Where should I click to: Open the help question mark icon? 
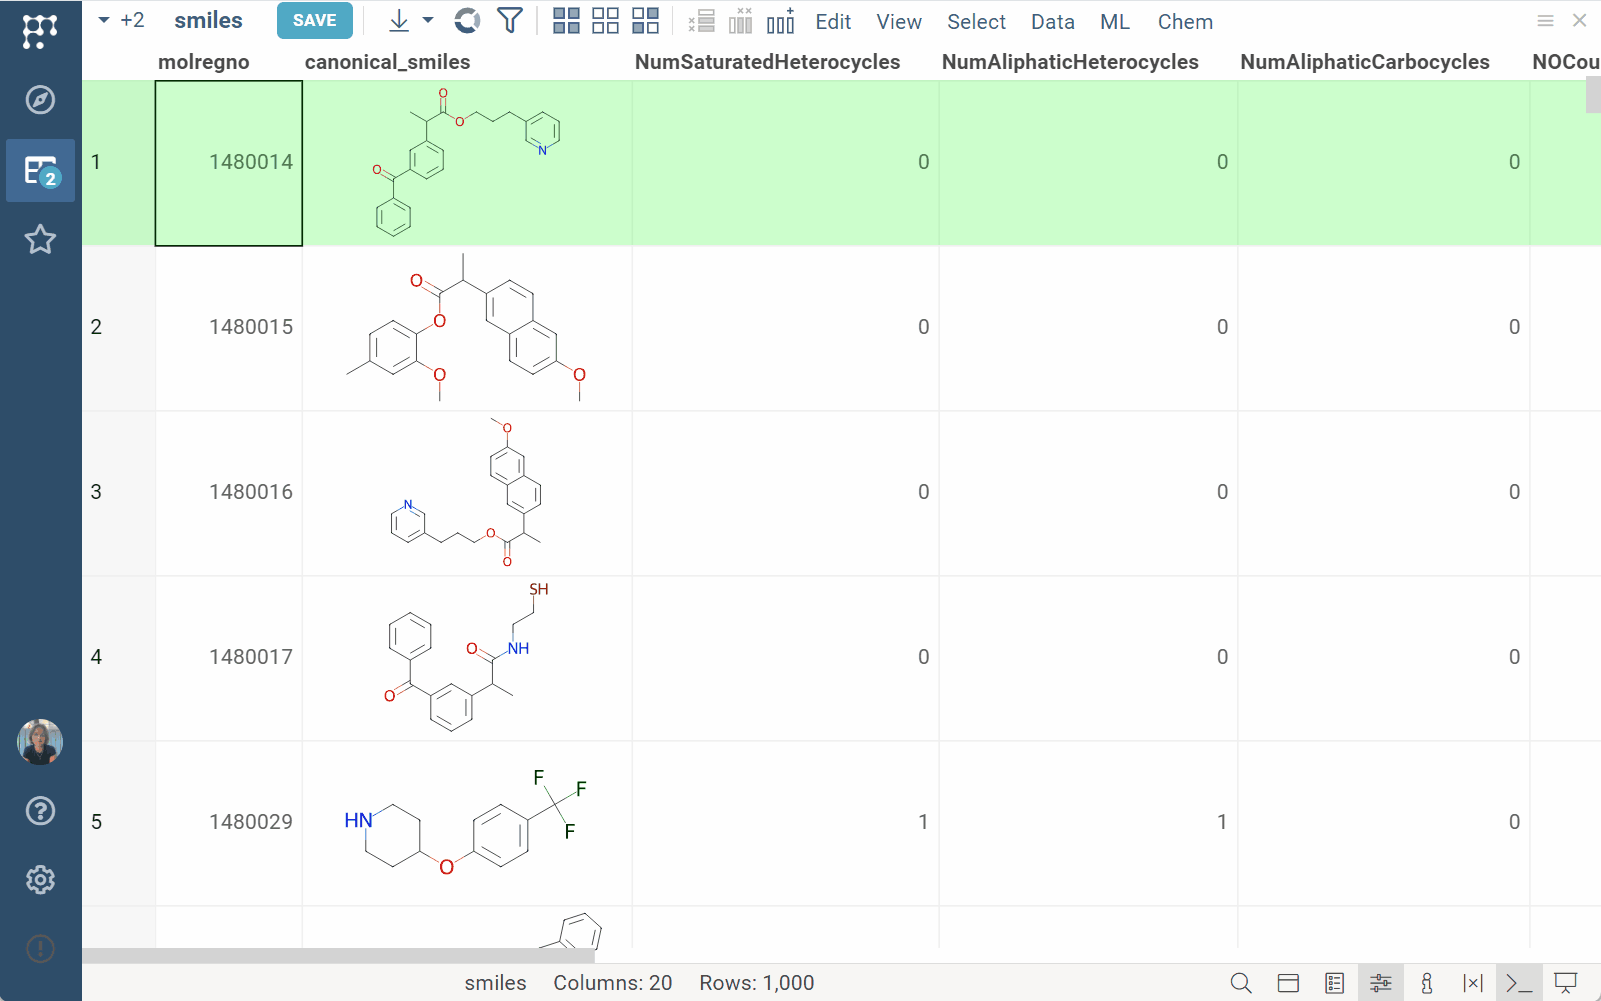coord(40,810)
